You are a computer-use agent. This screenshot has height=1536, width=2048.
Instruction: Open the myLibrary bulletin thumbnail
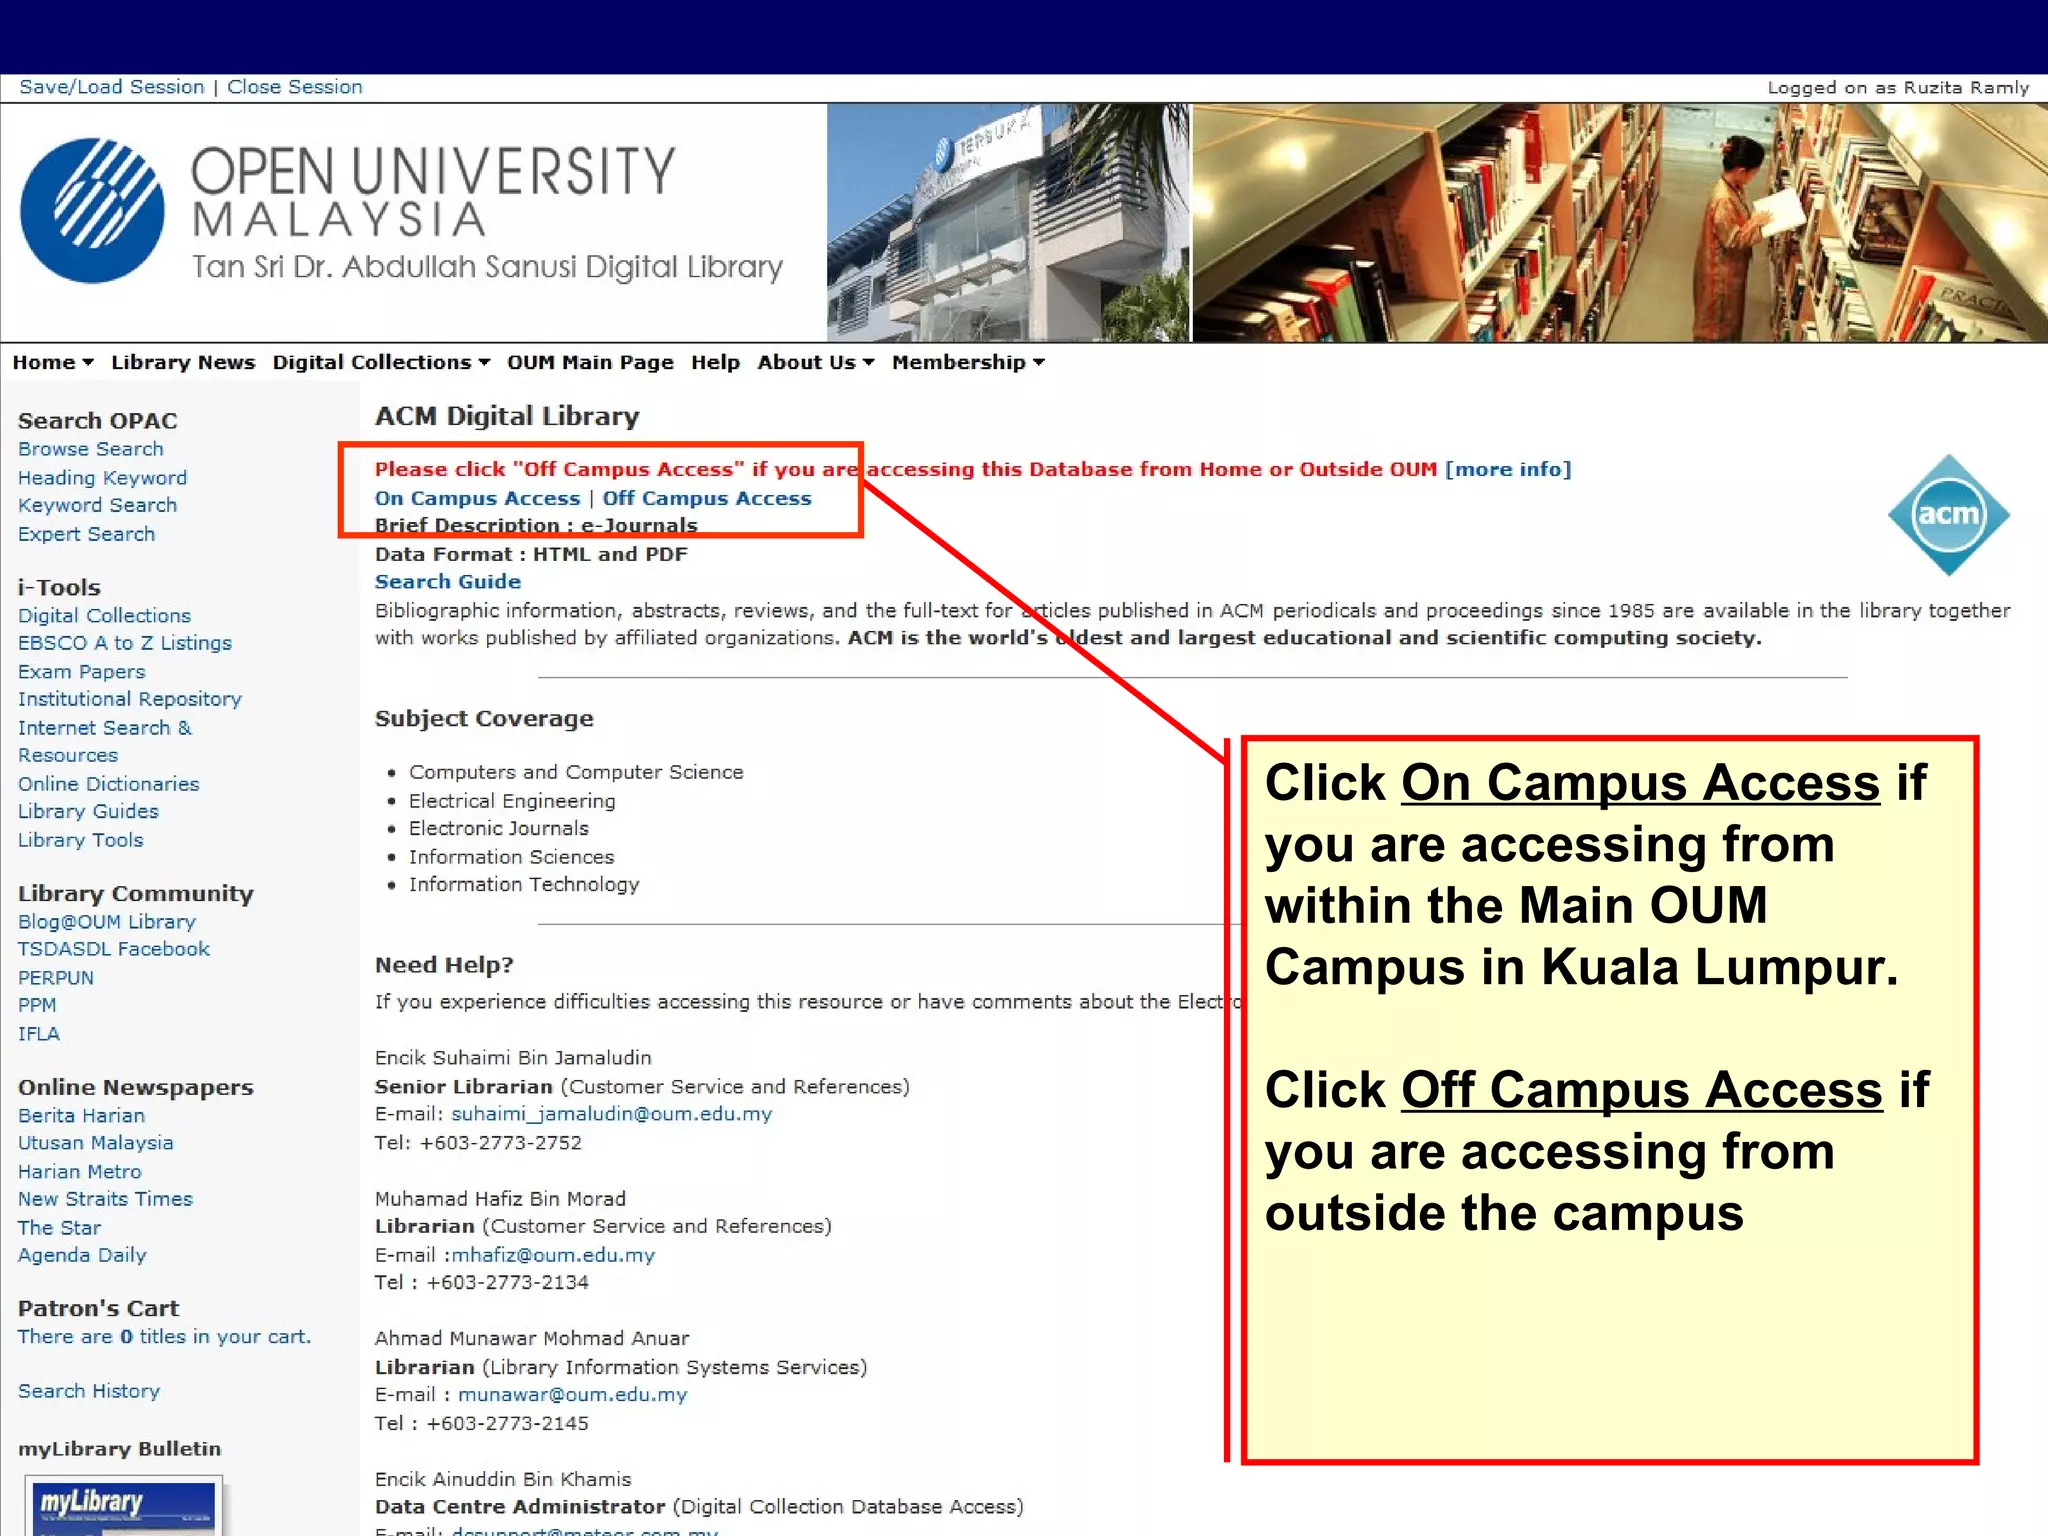click(x=124, y=1506)
